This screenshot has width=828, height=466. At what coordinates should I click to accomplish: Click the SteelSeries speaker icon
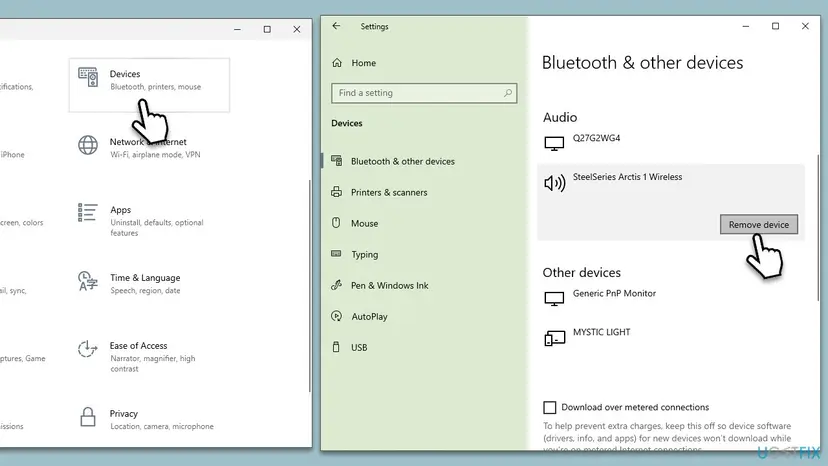tap(554, 183)
